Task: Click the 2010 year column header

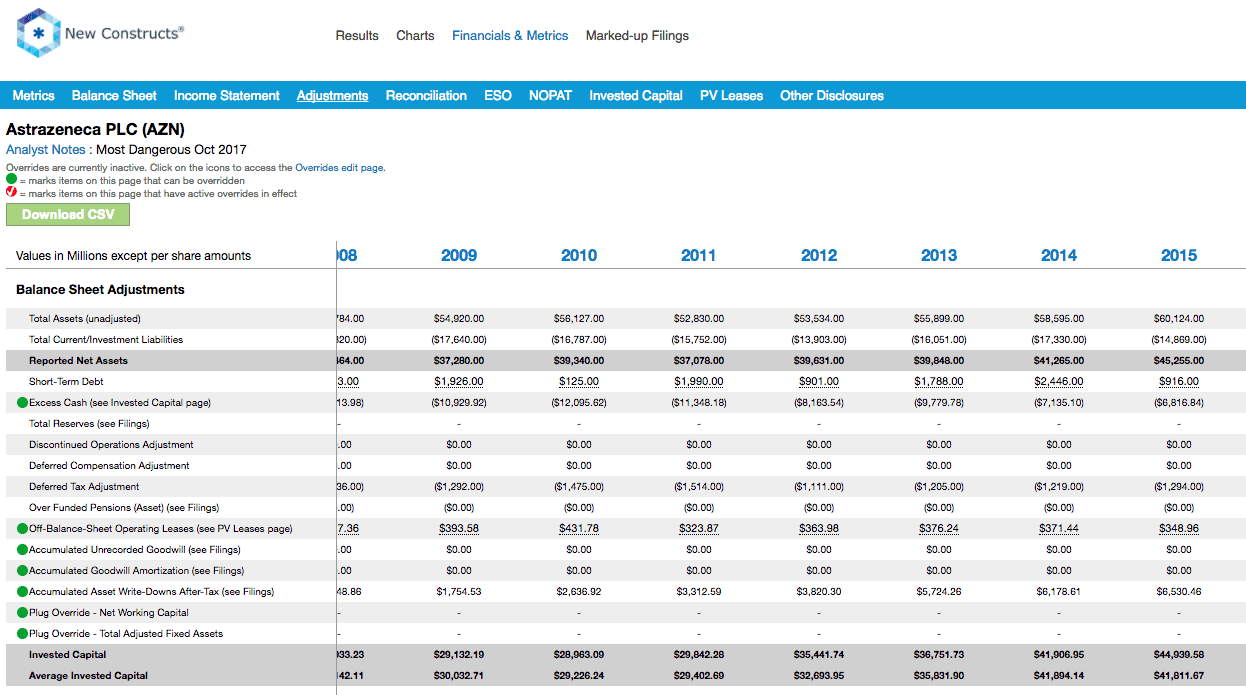Action: coord(579,256)
